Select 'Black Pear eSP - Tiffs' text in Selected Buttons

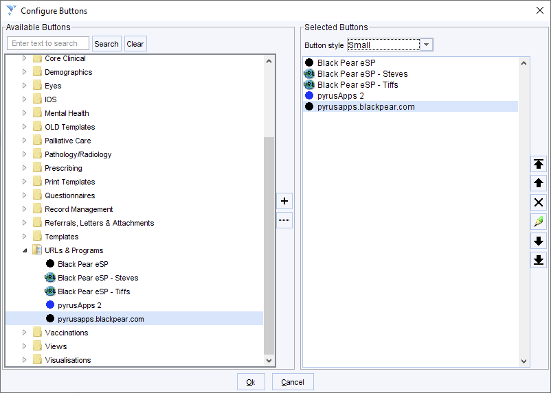pos(357,85)
